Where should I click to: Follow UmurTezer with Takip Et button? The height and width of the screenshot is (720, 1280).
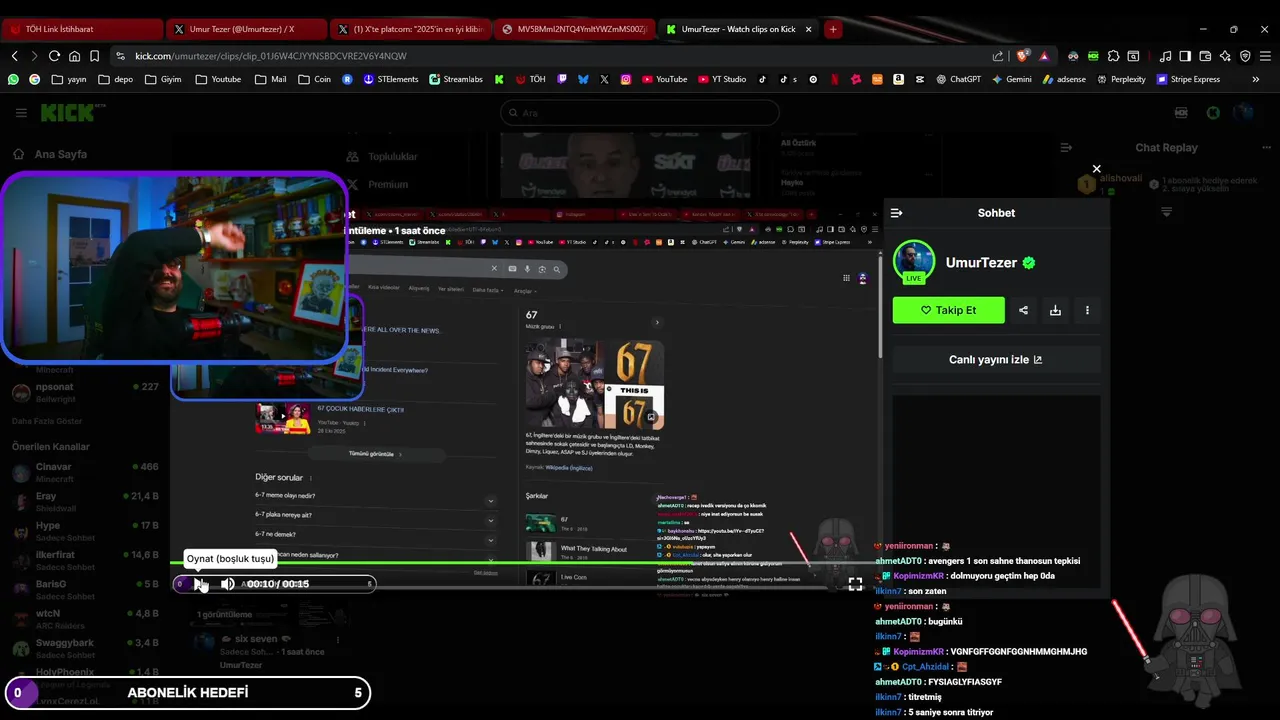click(948, 310)
